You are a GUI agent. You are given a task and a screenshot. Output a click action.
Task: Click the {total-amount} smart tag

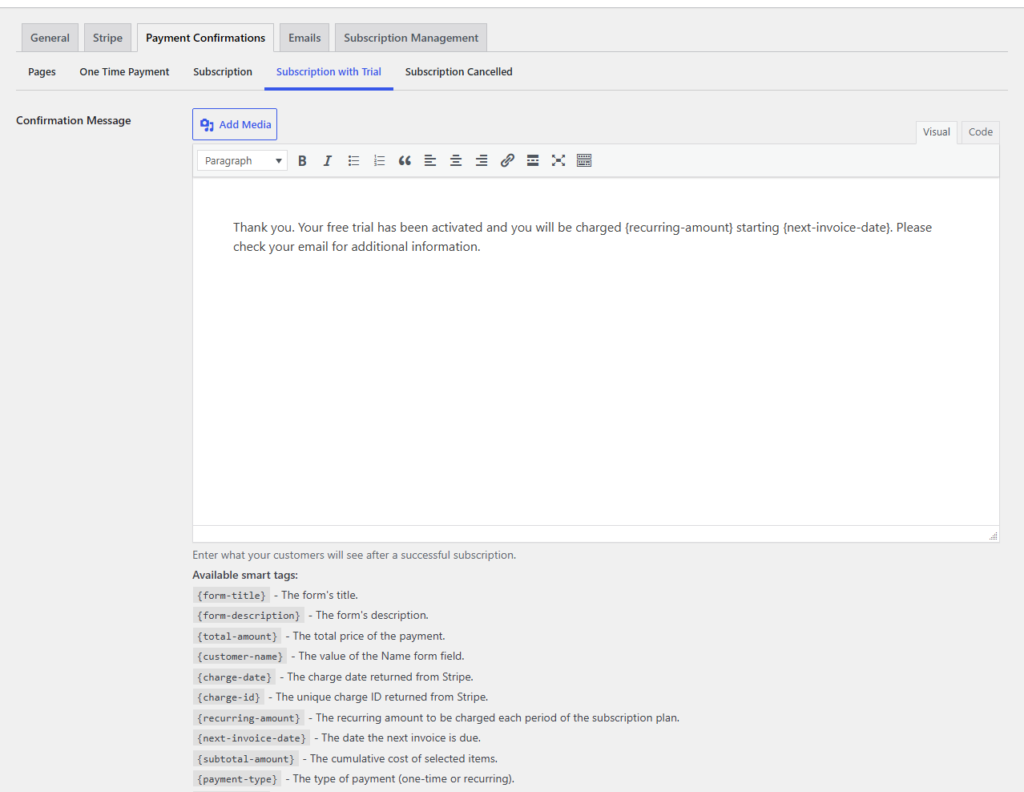click(x=237, y=636)
